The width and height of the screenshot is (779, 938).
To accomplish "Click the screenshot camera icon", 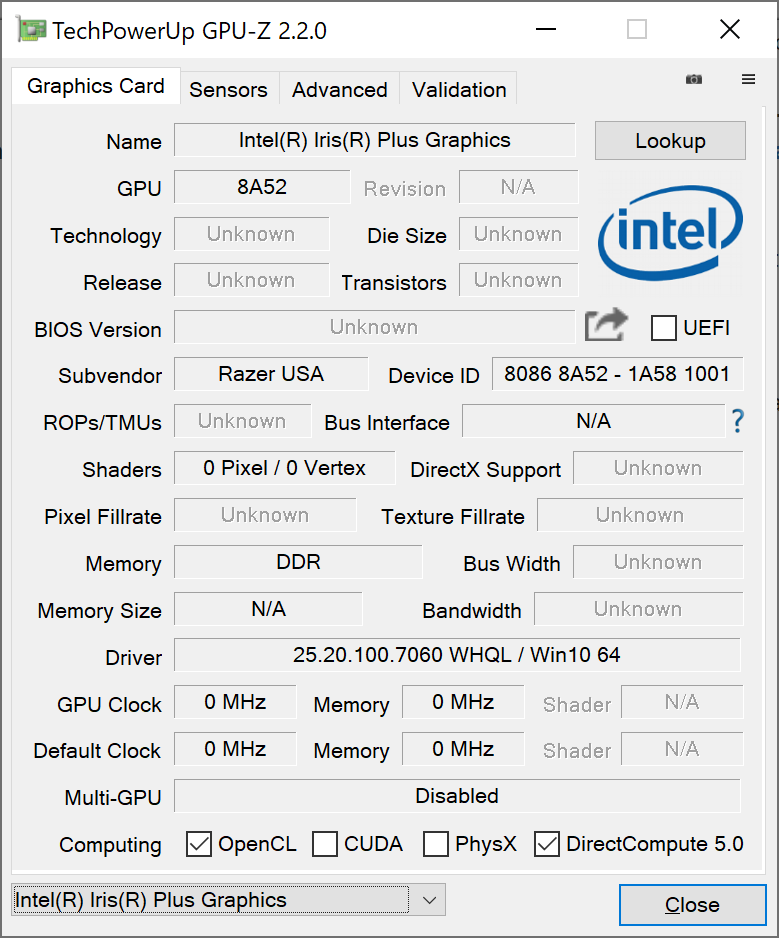I will 693,79.
